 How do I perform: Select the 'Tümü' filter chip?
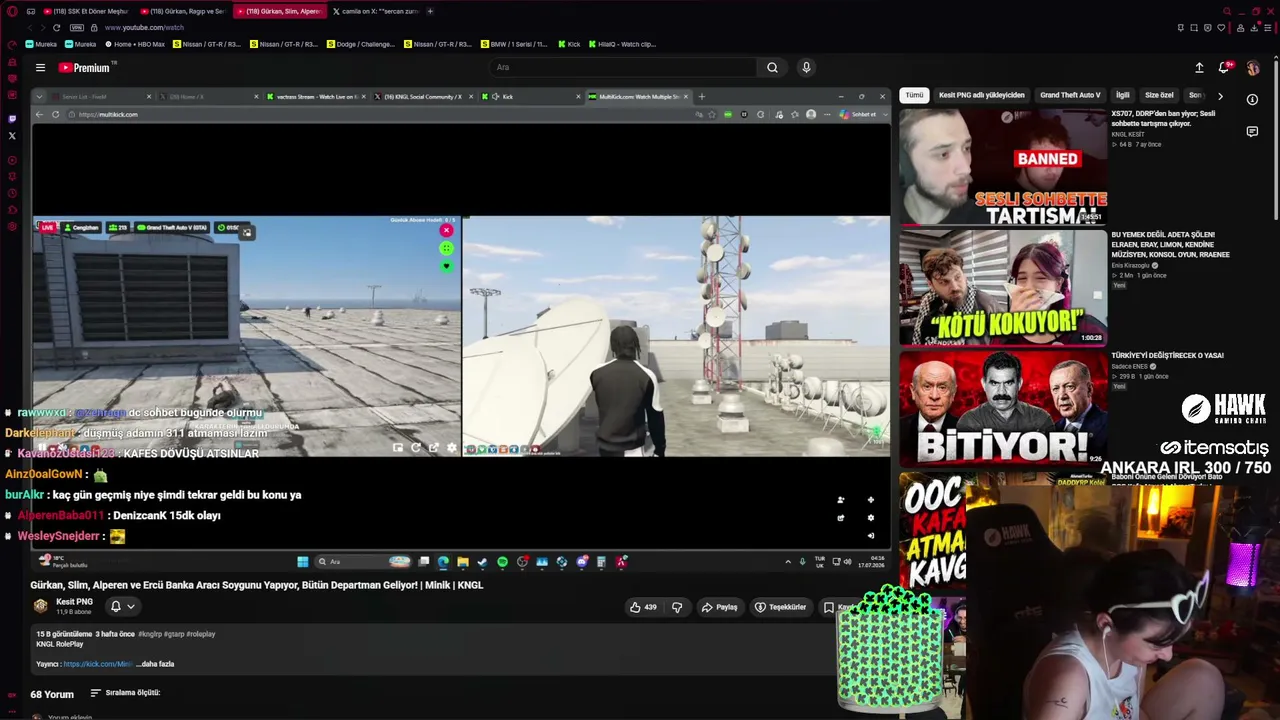[914, 96]
